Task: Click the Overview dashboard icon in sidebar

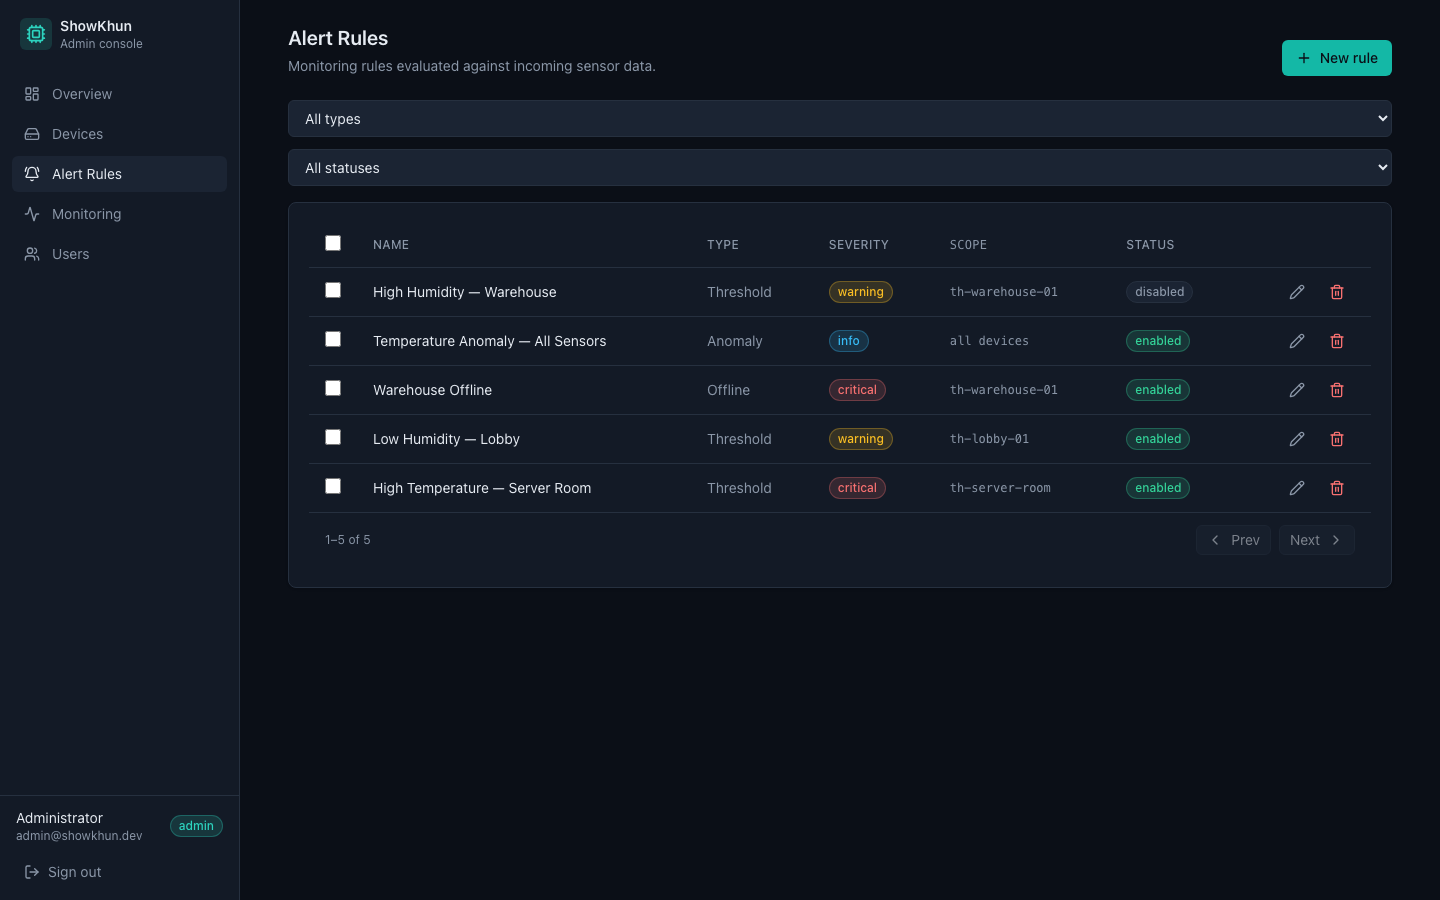Action: 32,94
